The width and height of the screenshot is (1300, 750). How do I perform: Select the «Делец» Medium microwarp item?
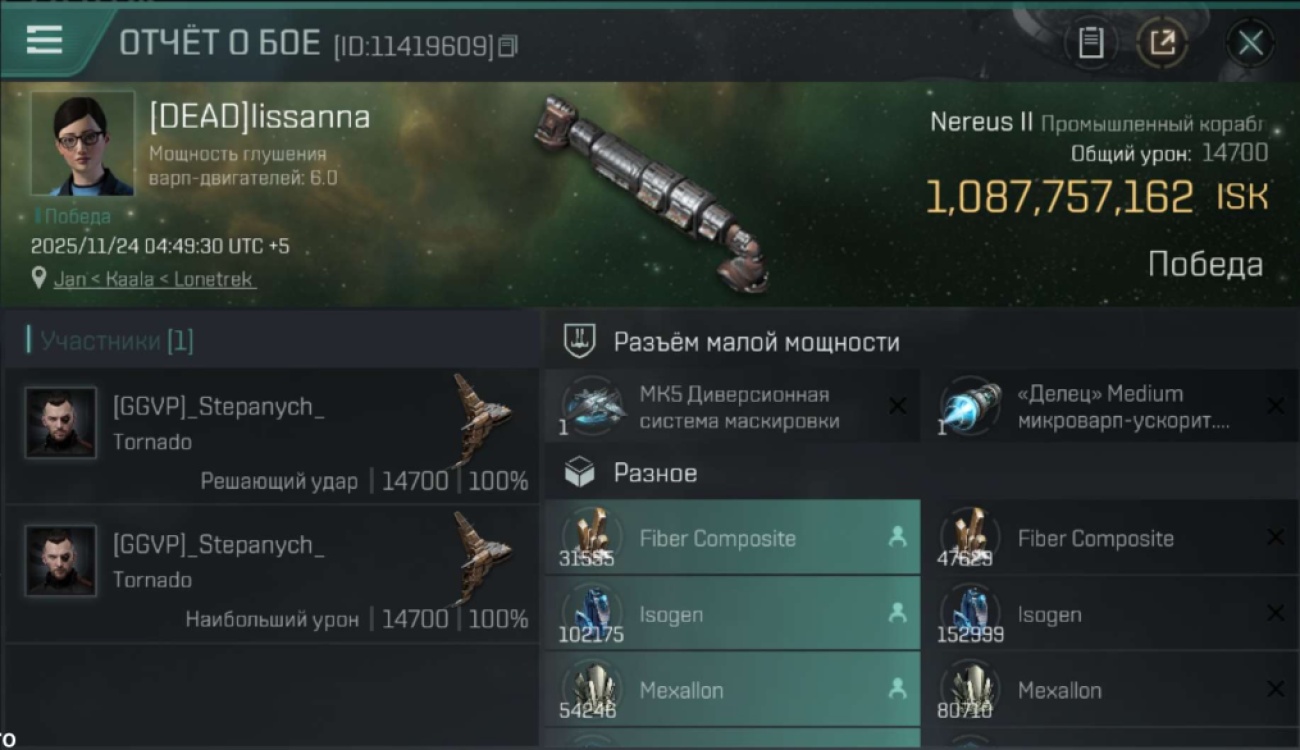(x=1110, y=407)
